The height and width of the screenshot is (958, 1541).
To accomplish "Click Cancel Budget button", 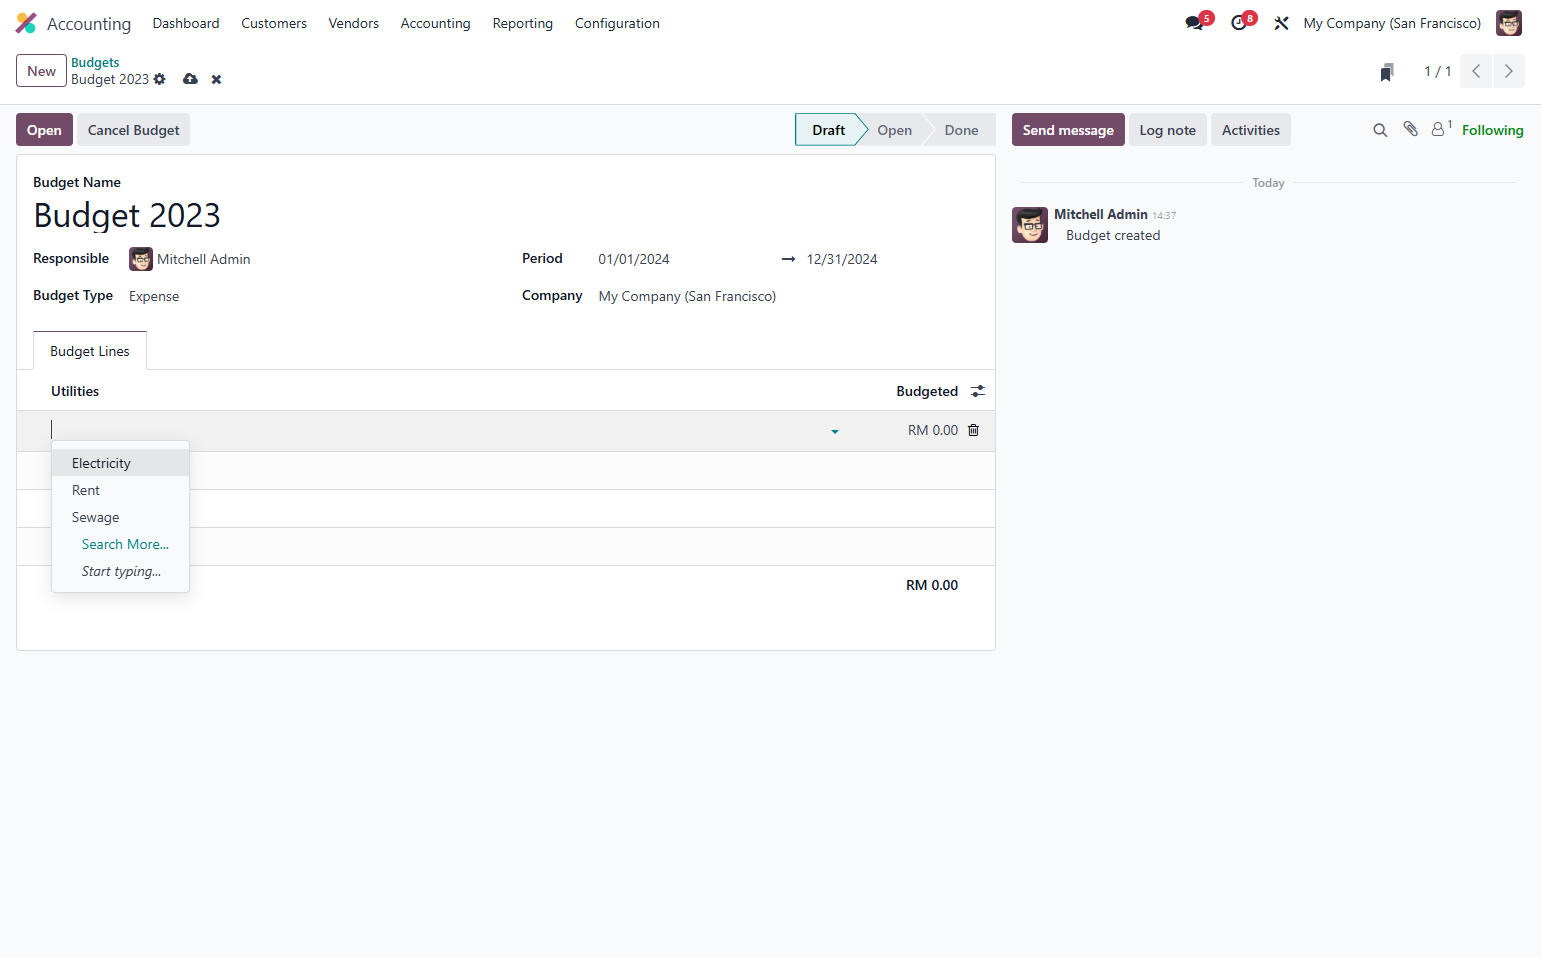I will [134, 130].
